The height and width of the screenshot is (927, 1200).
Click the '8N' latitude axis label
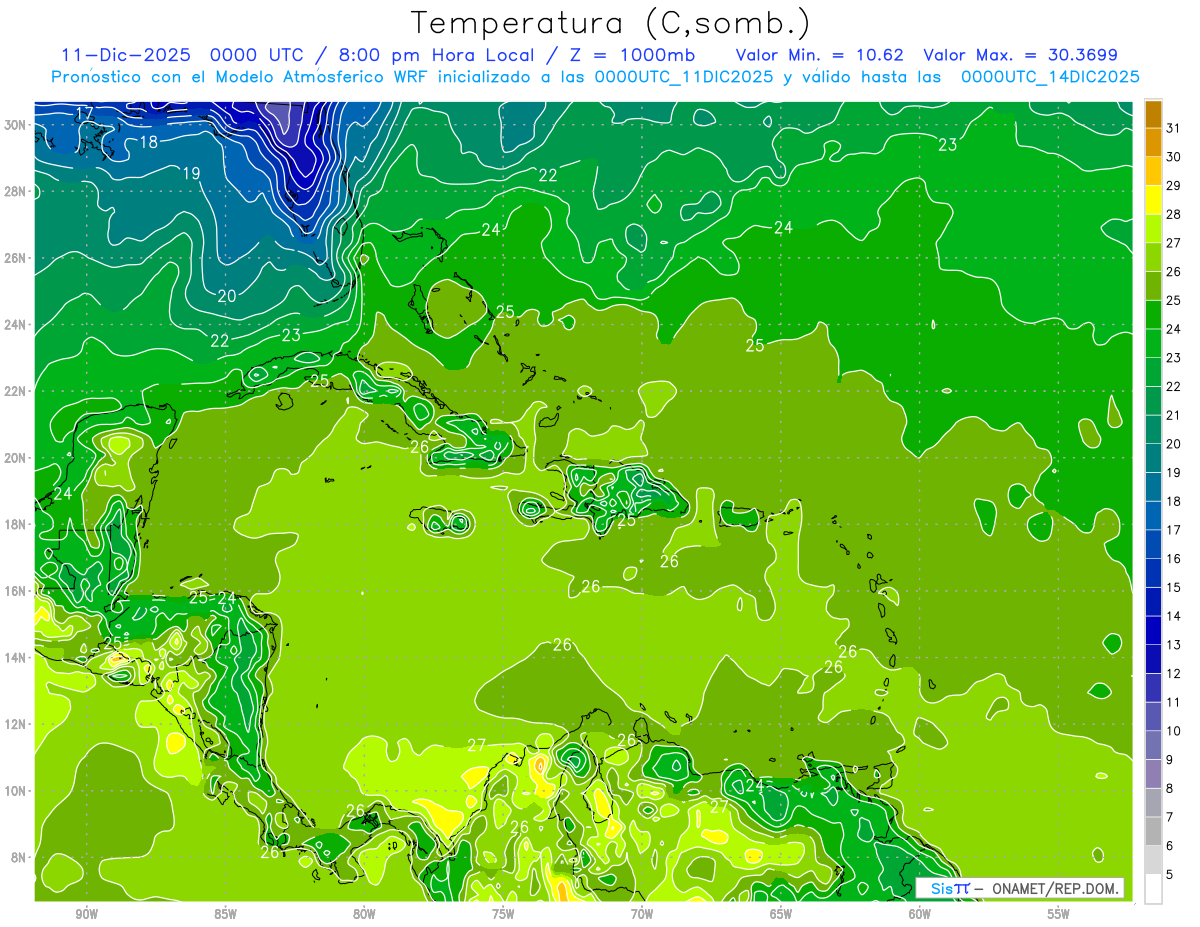[18, 857]
